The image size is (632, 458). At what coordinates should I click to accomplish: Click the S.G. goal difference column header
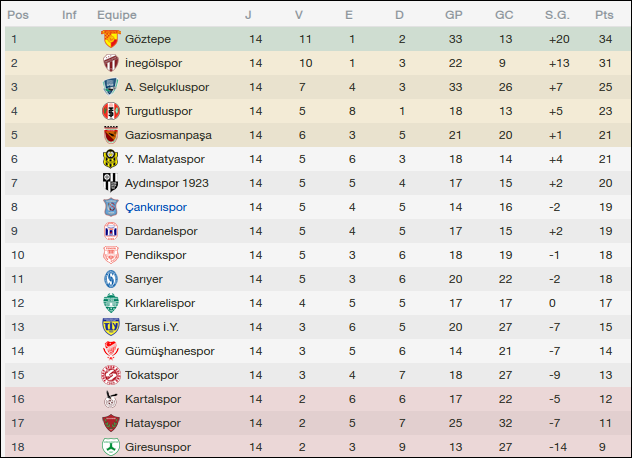pyautogui.click(x=557, y=15)
